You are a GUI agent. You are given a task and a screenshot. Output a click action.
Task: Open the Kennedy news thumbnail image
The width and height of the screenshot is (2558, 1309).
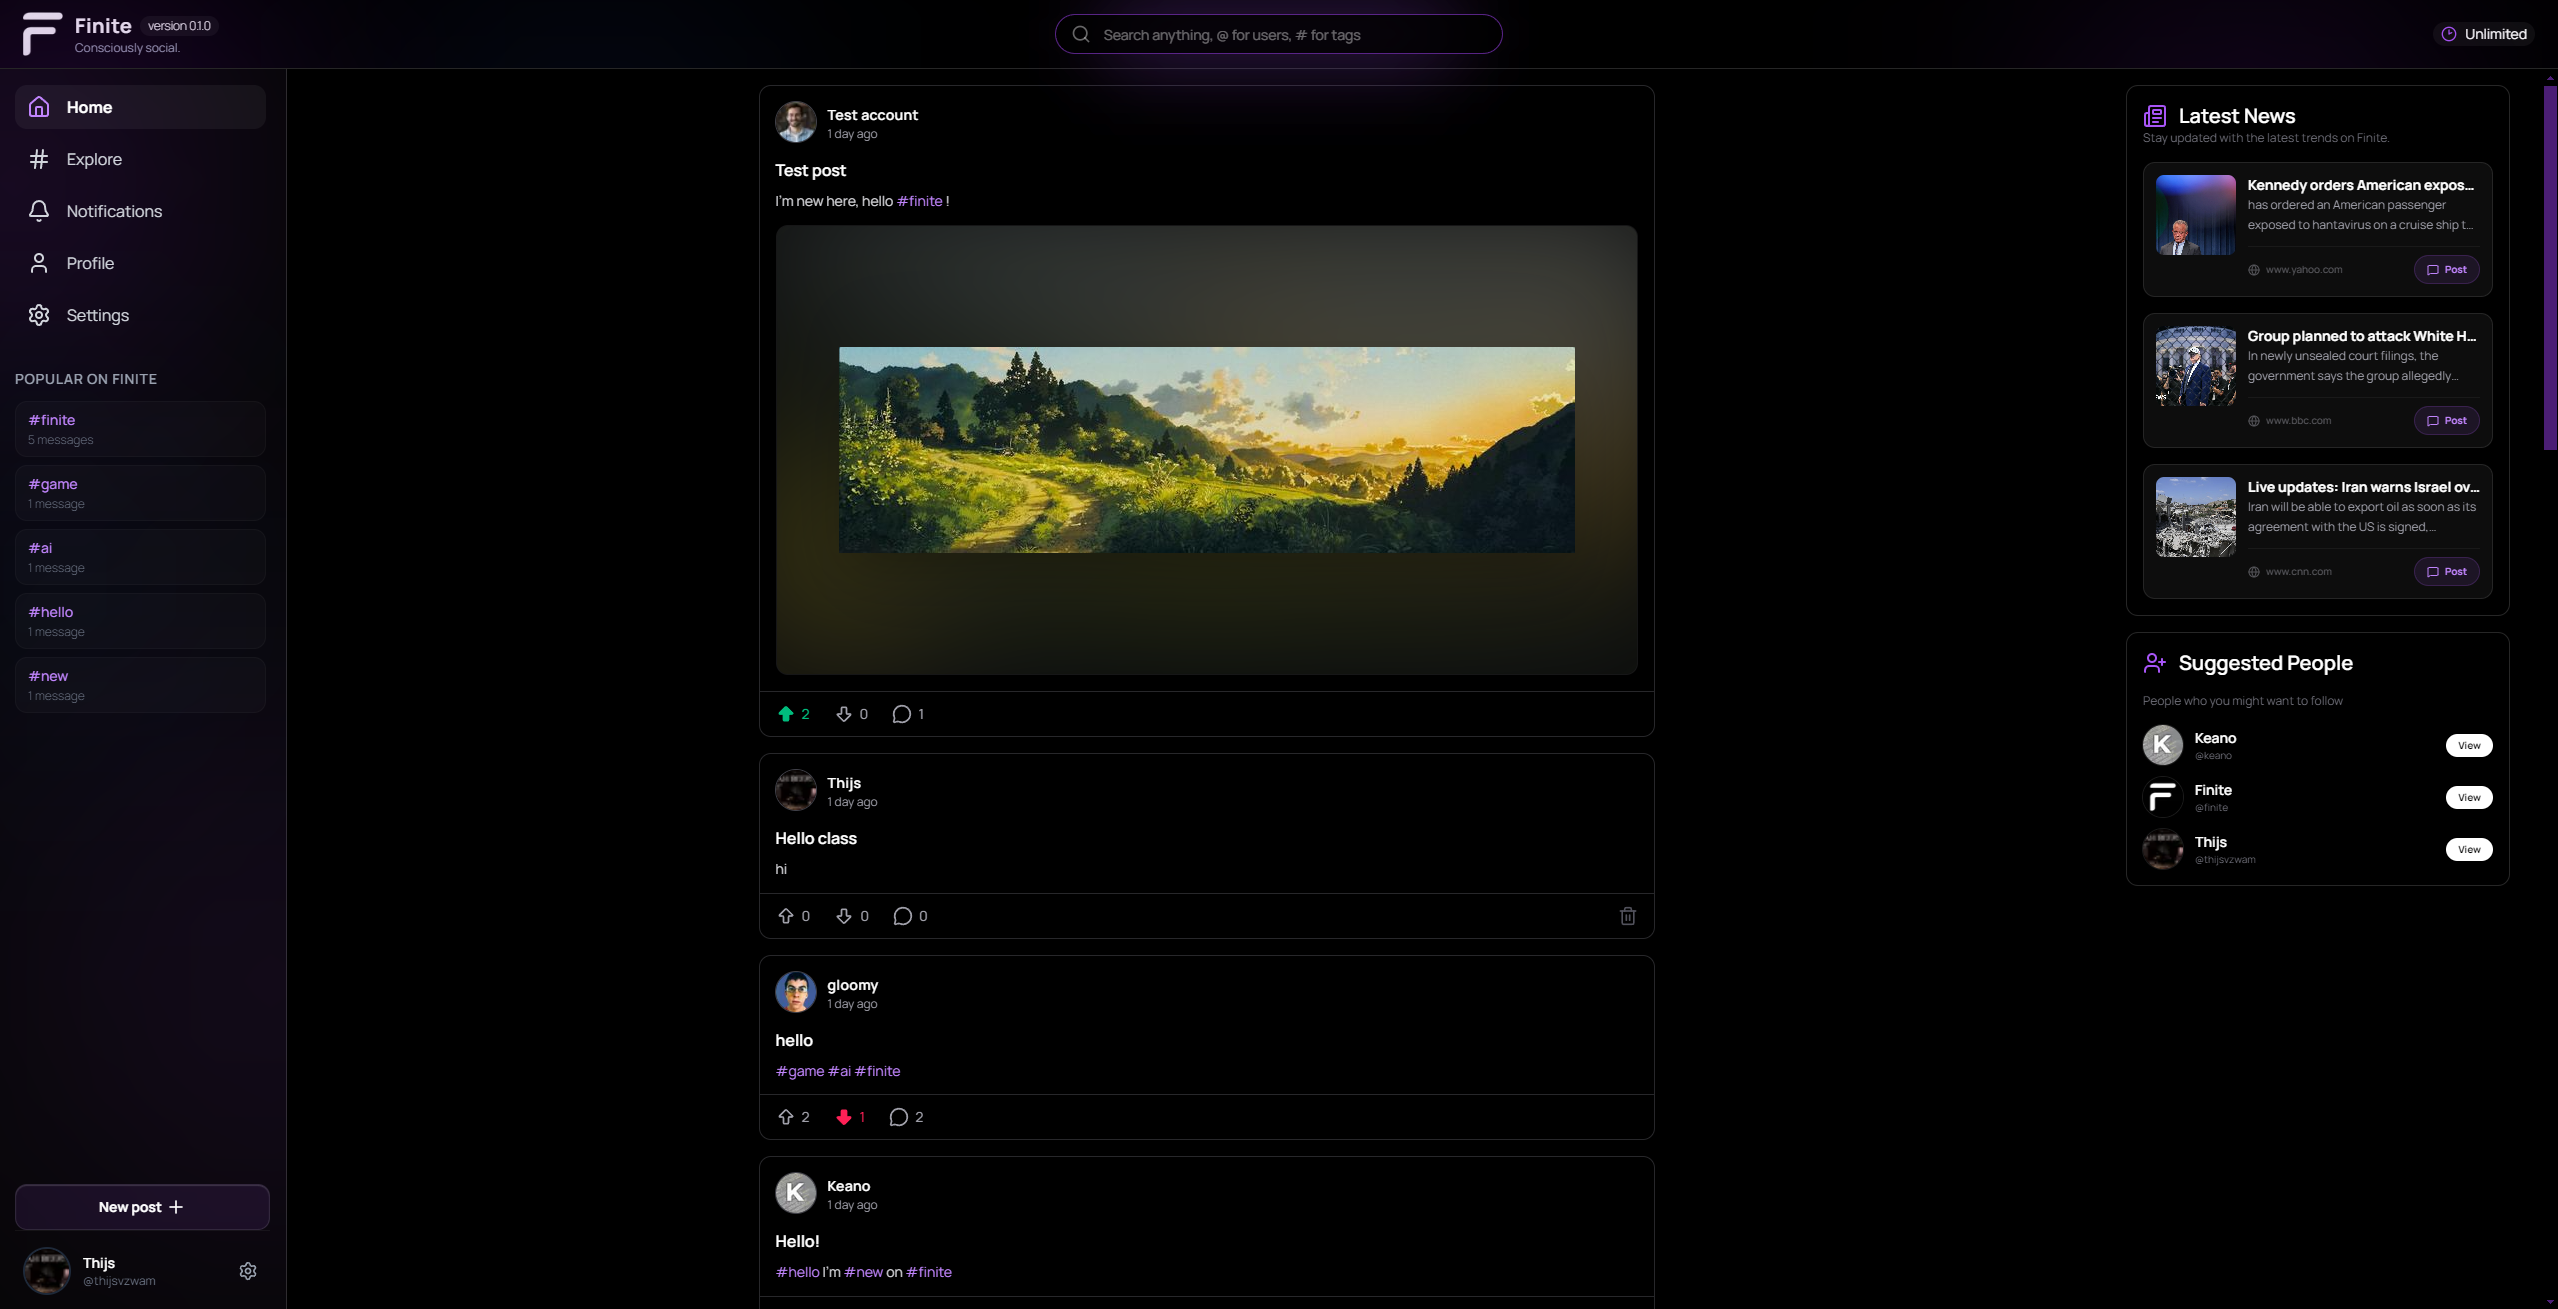[2195, 215]
